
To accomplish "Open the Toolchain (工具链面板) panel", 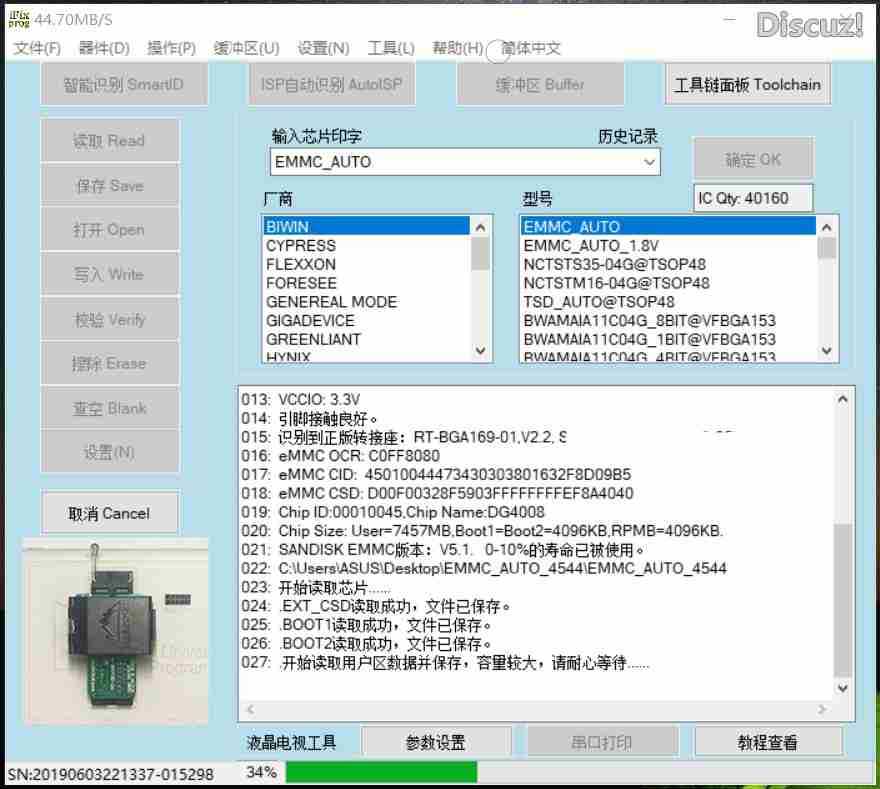I will point(747,85).
